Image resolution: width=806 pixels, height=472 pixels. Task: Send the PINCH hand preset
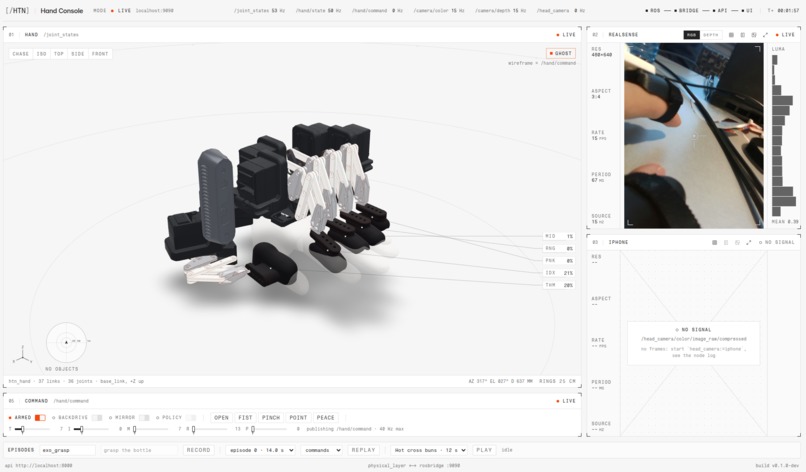271,417
